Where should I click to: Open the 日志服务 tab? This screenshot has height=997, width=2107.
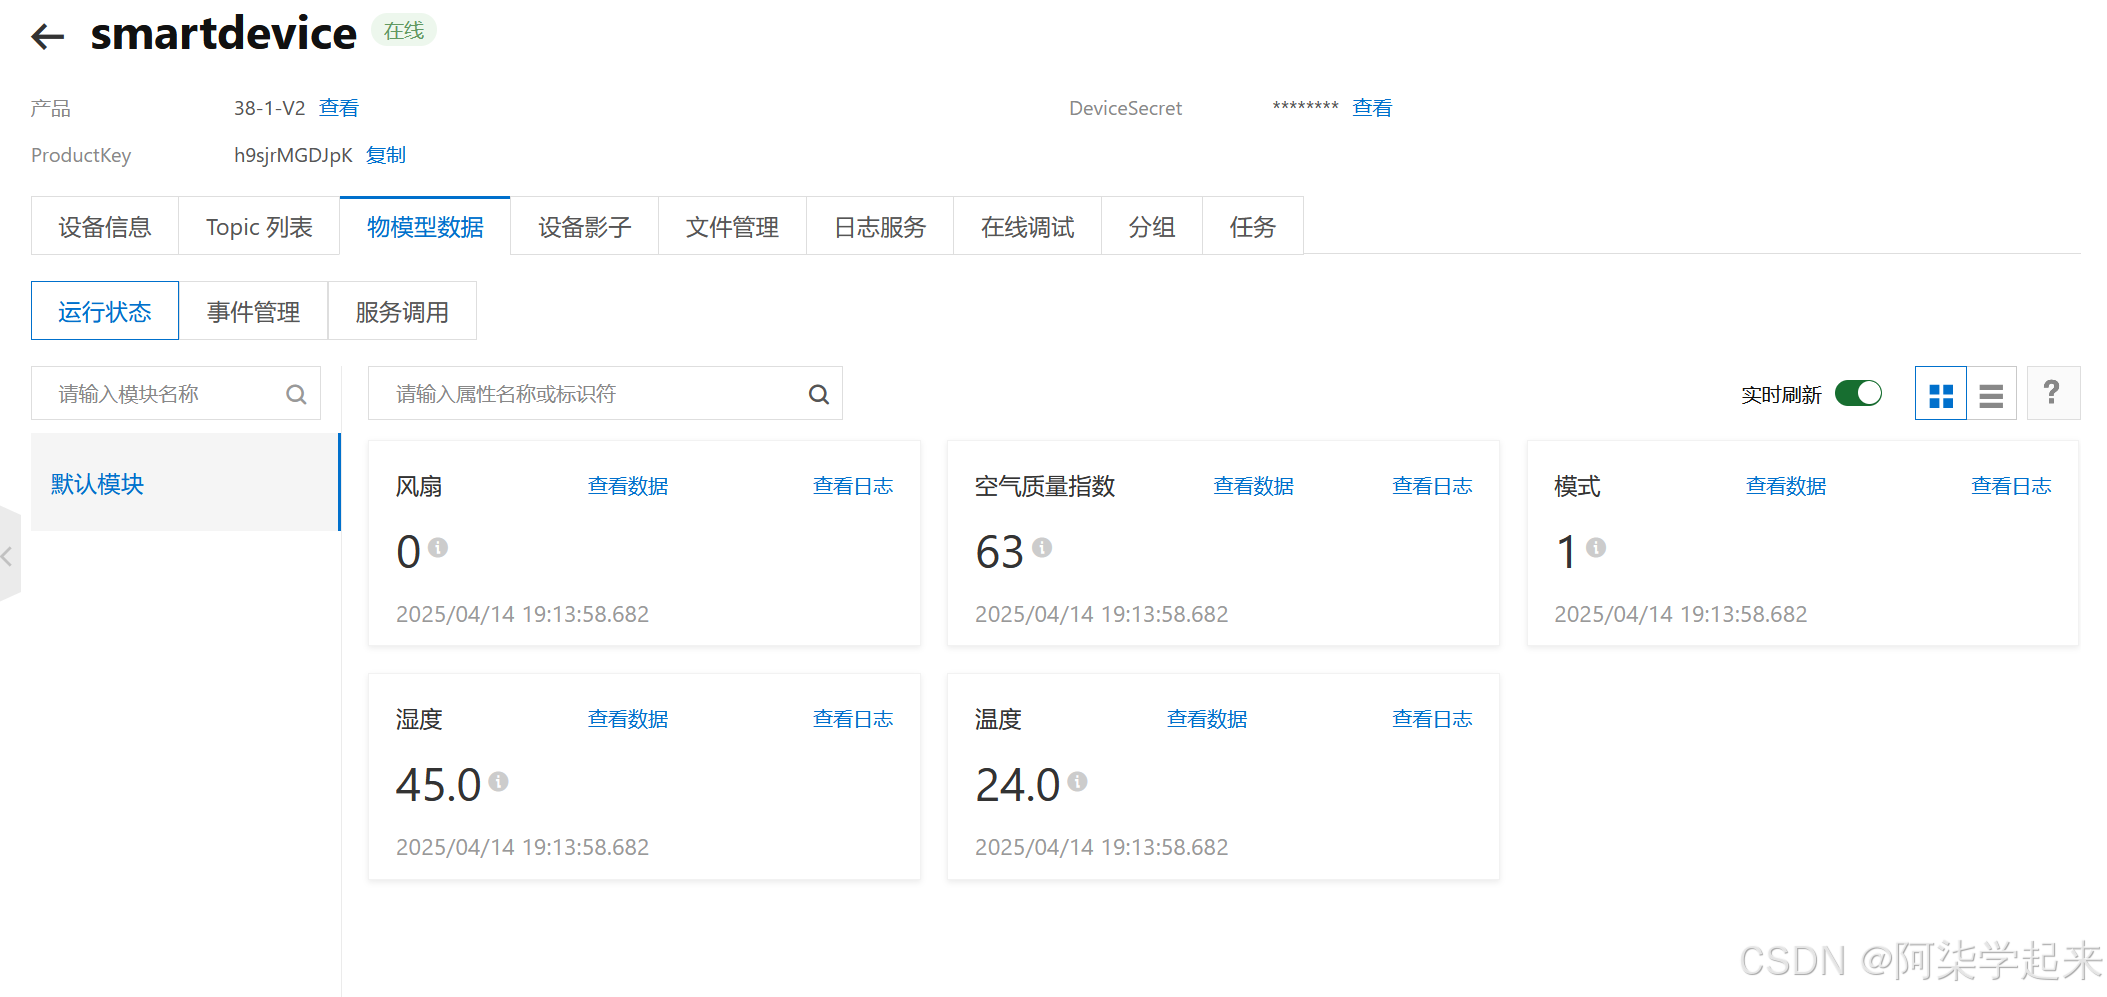pos(880,227)
